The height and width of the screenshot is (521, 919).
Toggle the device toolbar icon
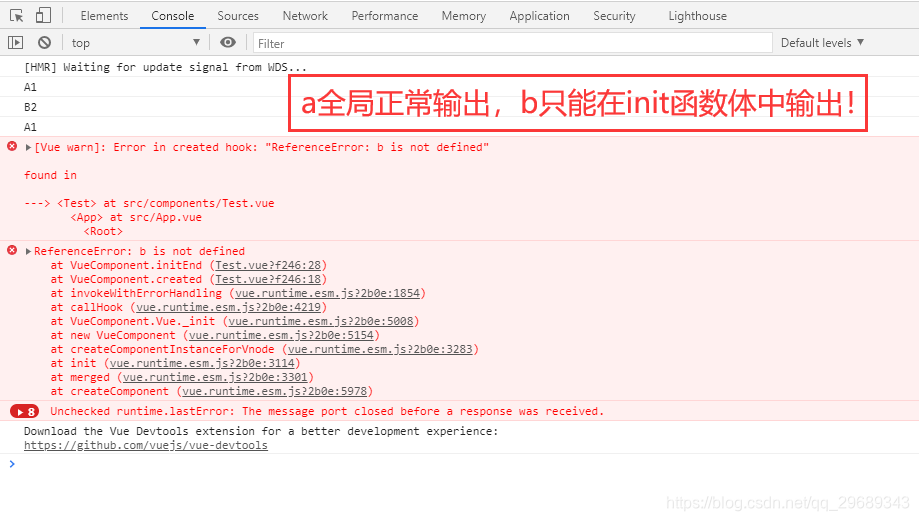(43, 16)
